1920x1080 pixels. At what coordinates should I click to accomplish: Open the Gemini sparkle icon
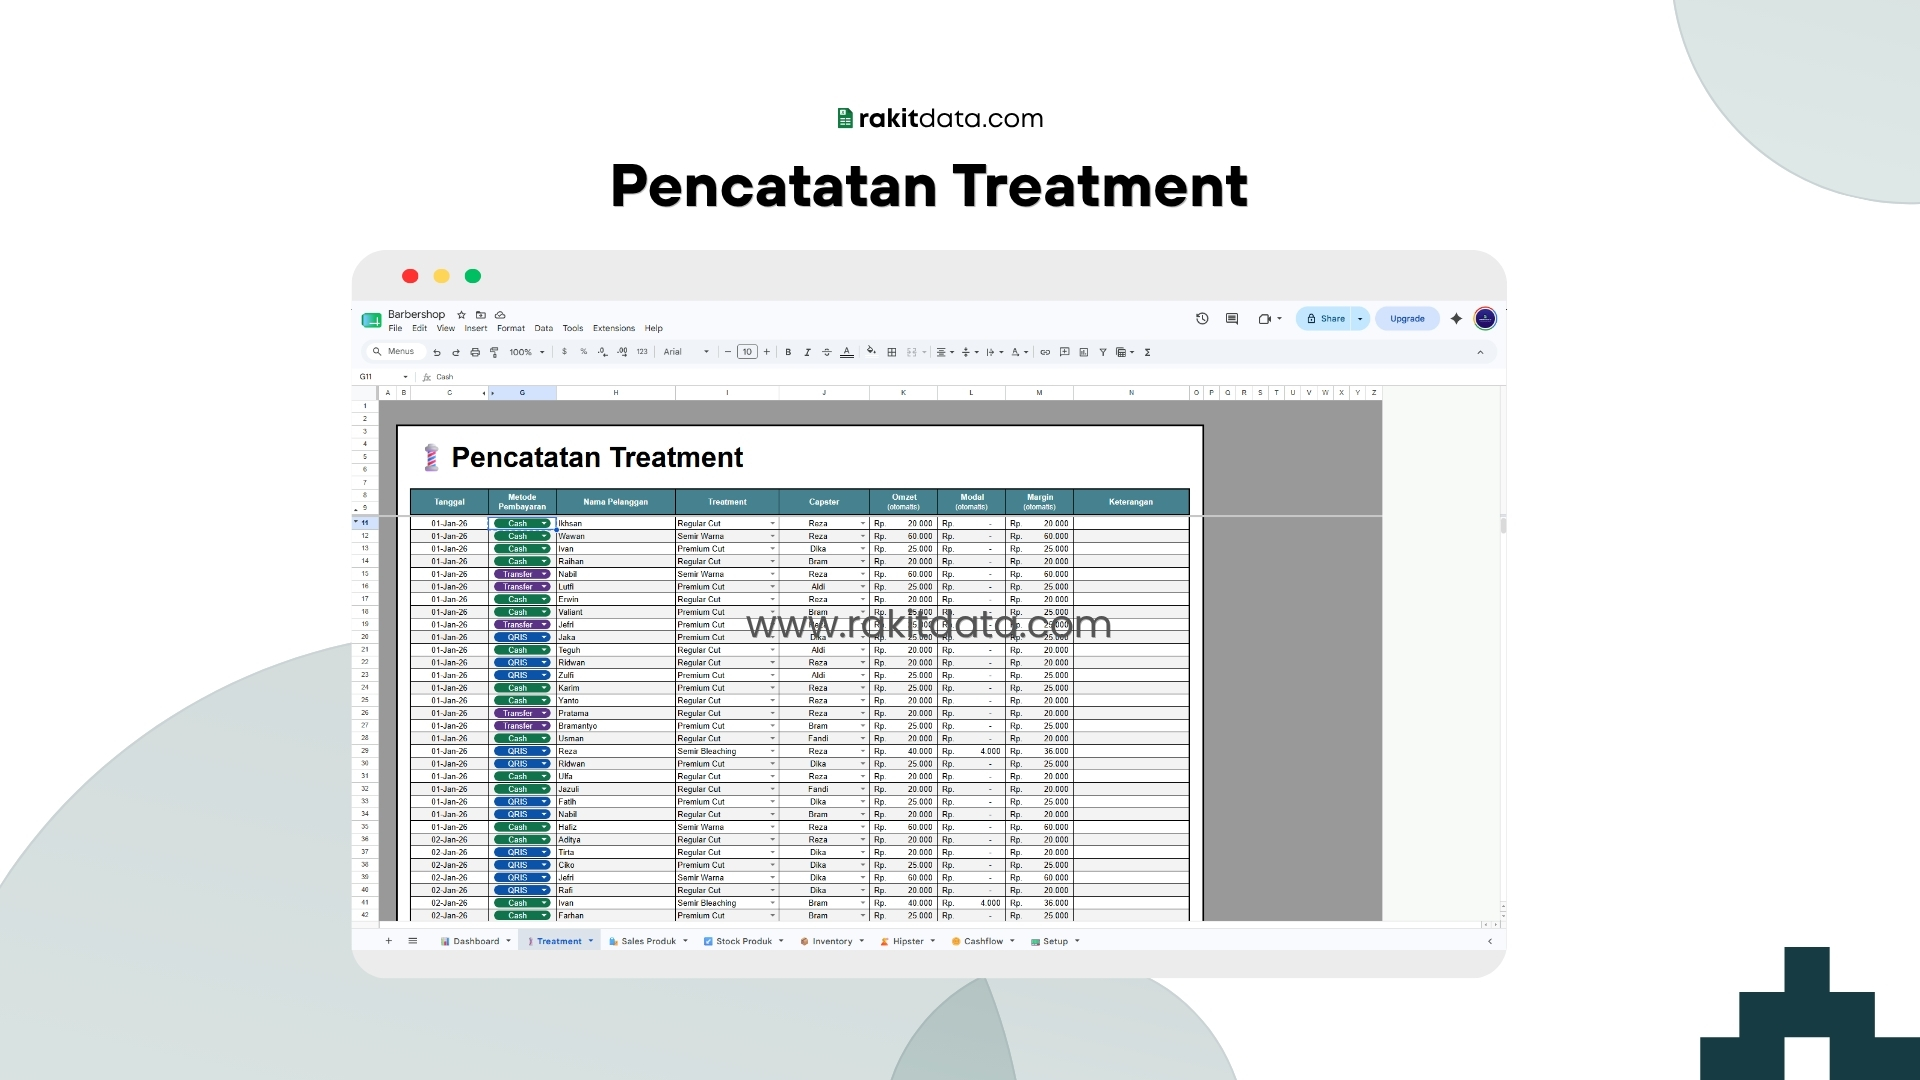1456,319
